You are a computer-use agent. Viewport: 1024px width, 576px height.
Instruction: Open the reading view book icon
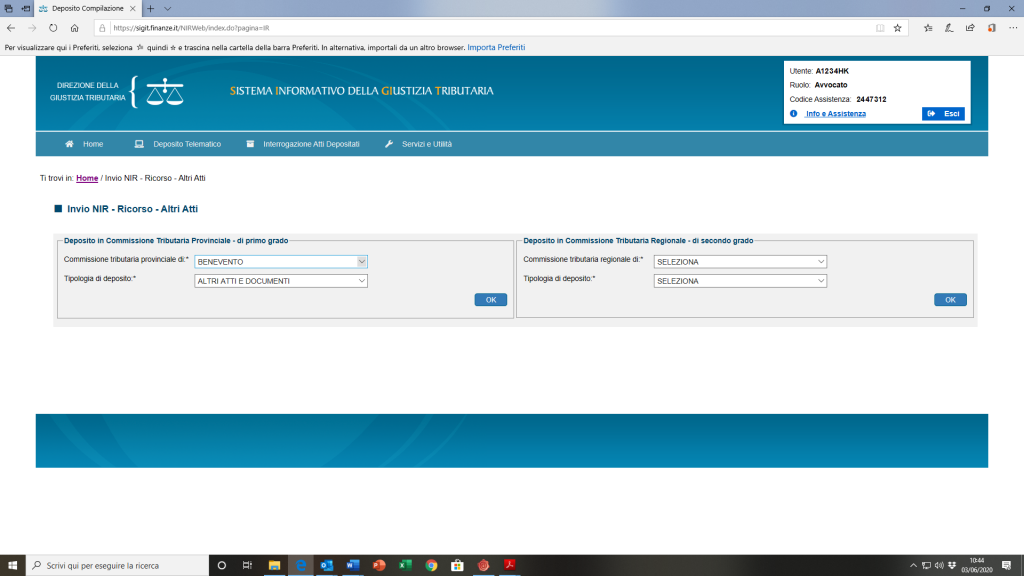[880, 28]
